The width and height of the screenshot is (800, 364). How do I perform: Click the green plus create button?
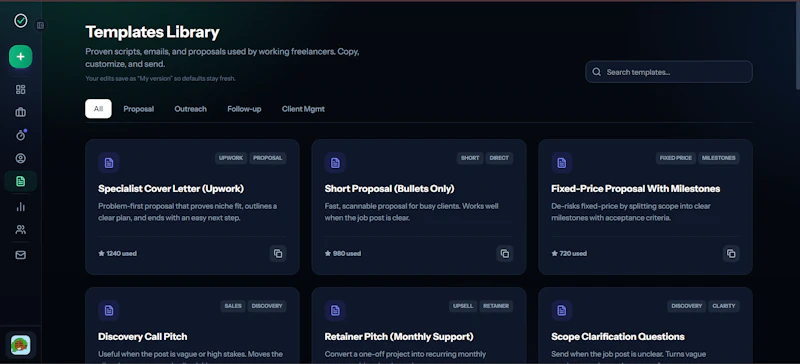click(x=20, y=56)
